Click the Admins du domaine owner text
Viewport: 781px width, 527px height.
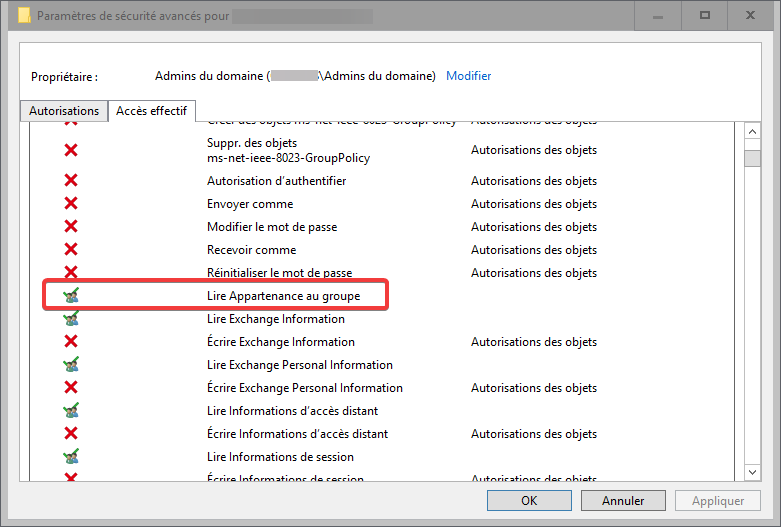[x=295, y=76]
